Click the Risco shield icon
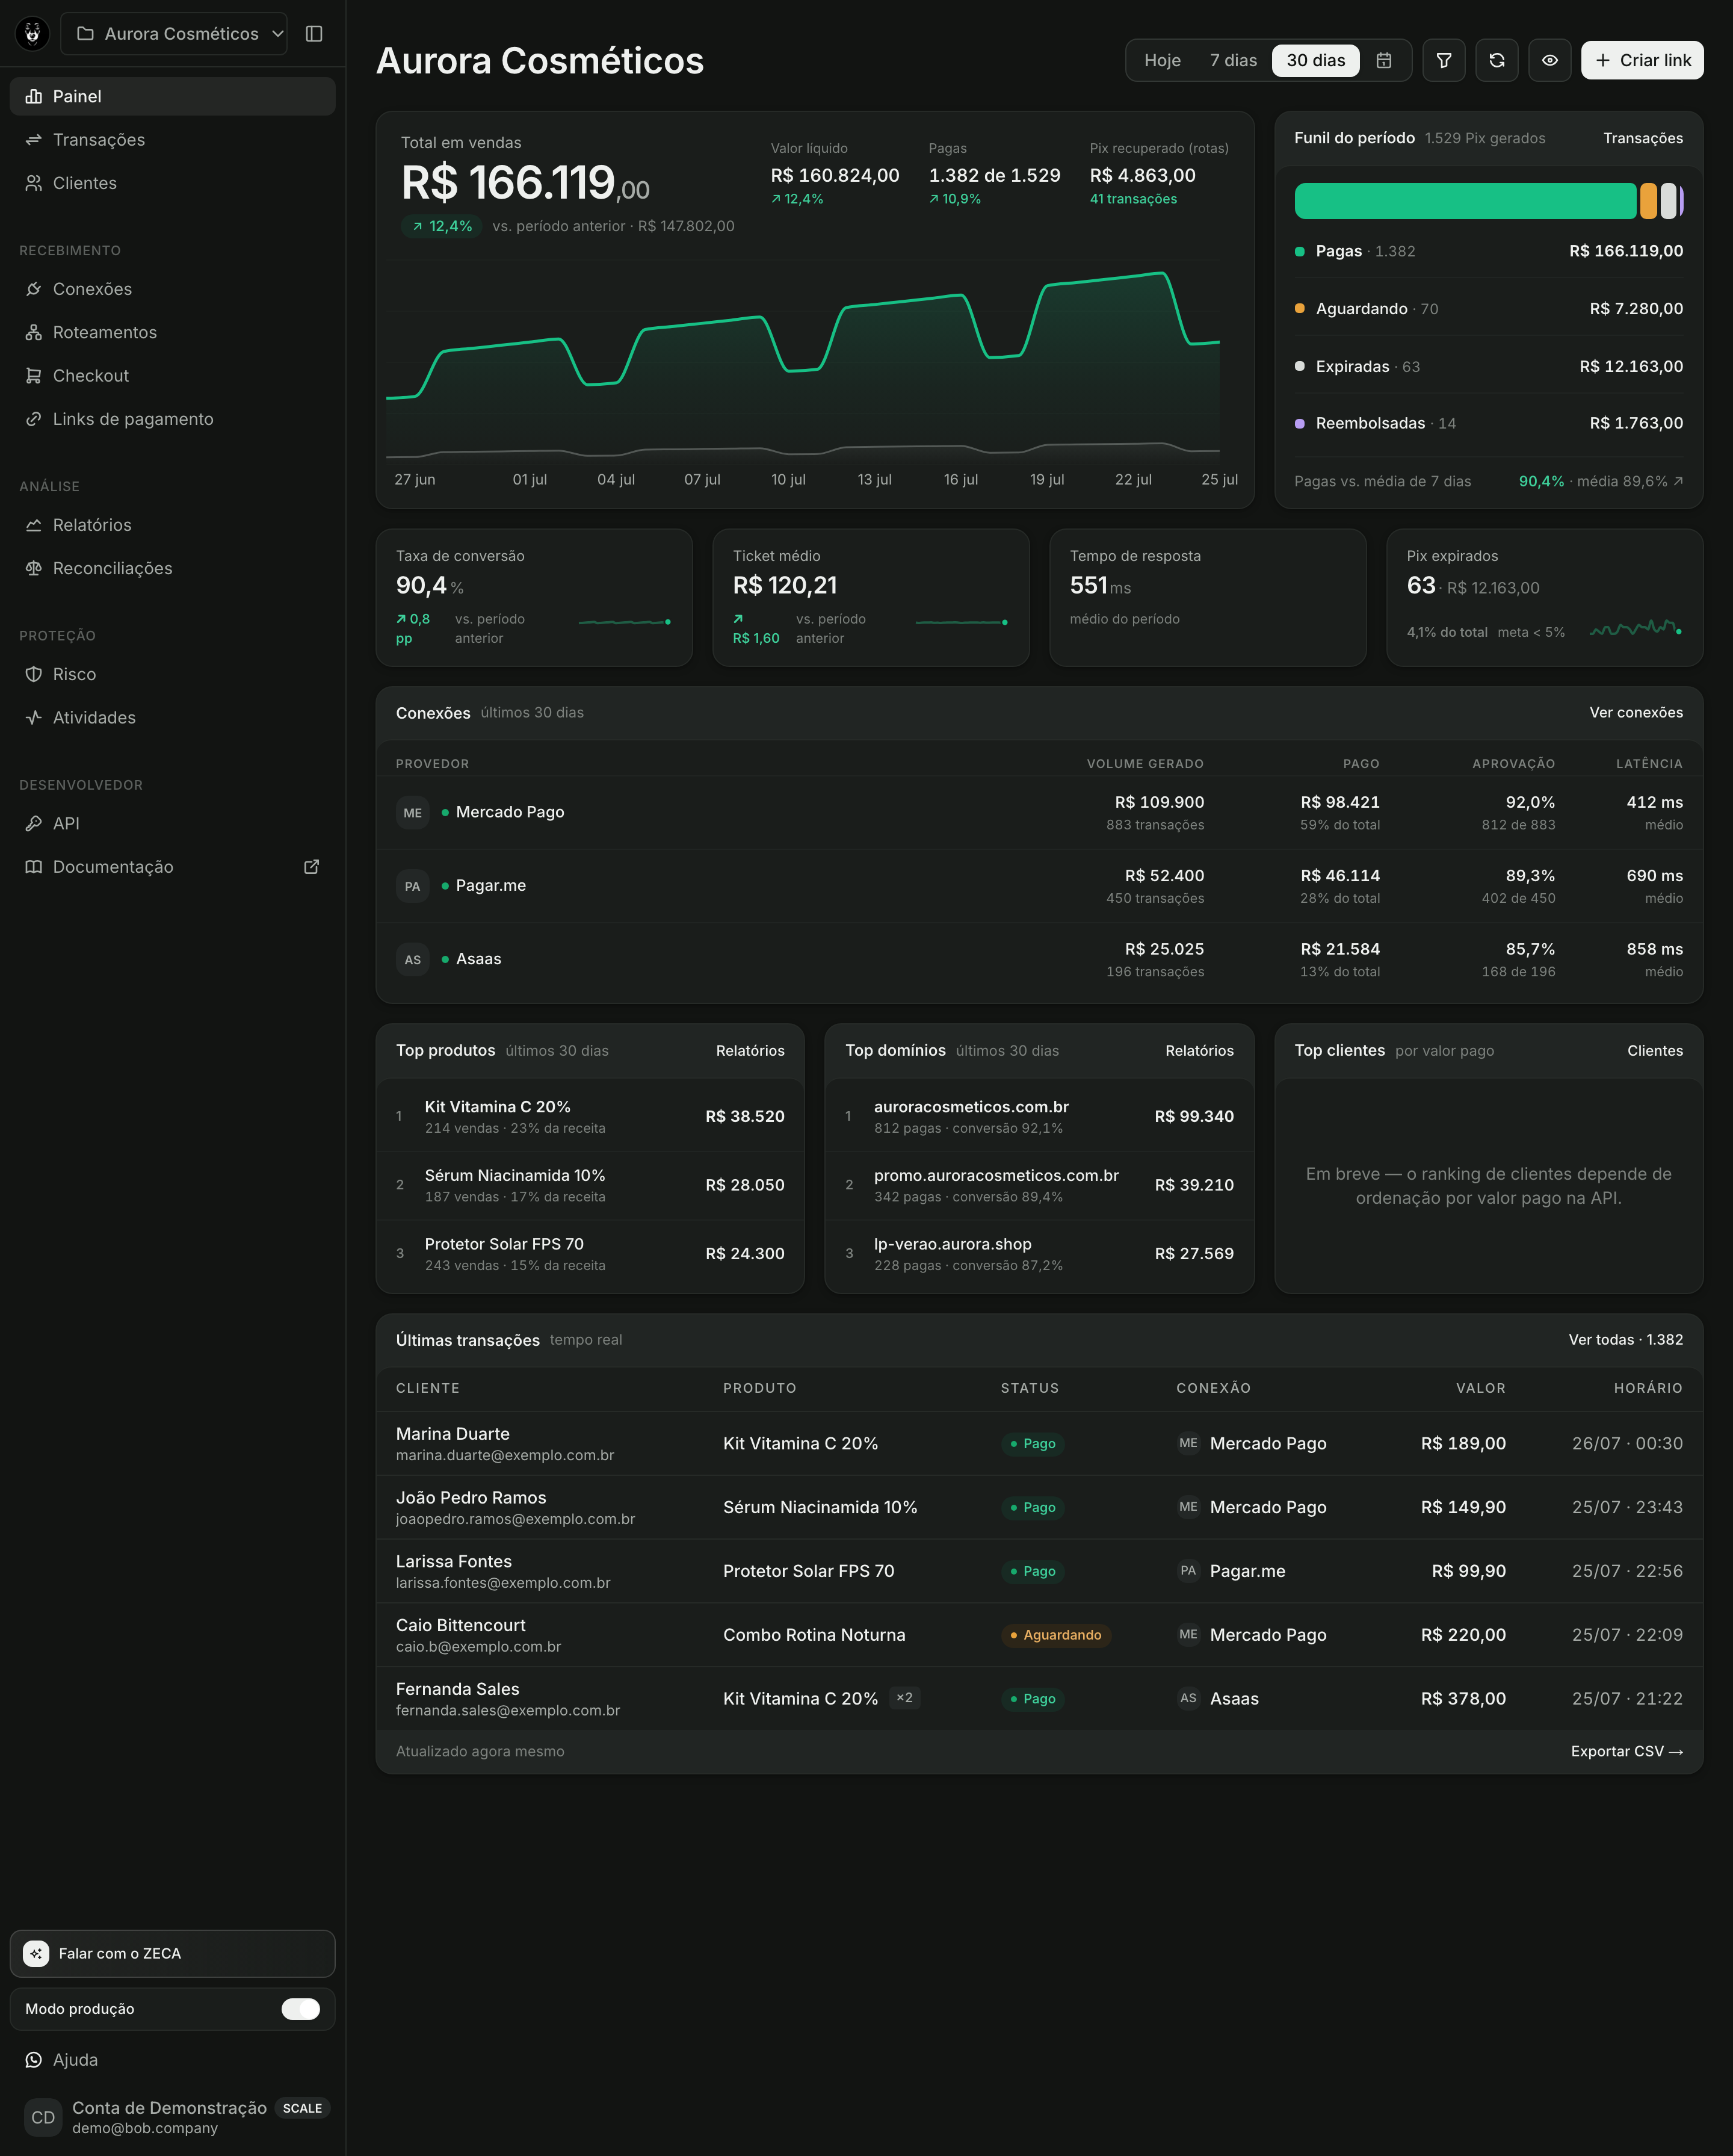1733x2156 pixels. coord(34,674)
